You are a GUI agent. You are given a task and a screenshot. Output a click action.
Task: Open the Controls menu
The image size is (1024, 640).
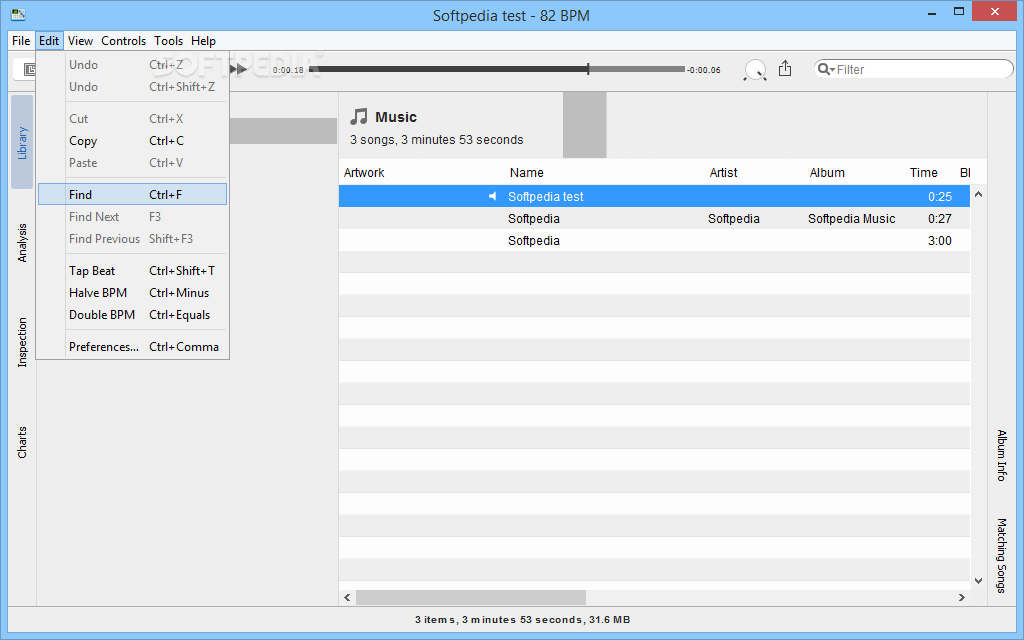pyautogui.click(x=123, y=40)
